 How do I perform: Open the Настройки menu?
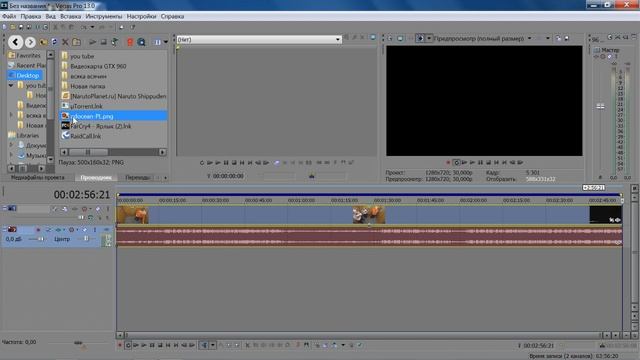click(x=141, y=16)
